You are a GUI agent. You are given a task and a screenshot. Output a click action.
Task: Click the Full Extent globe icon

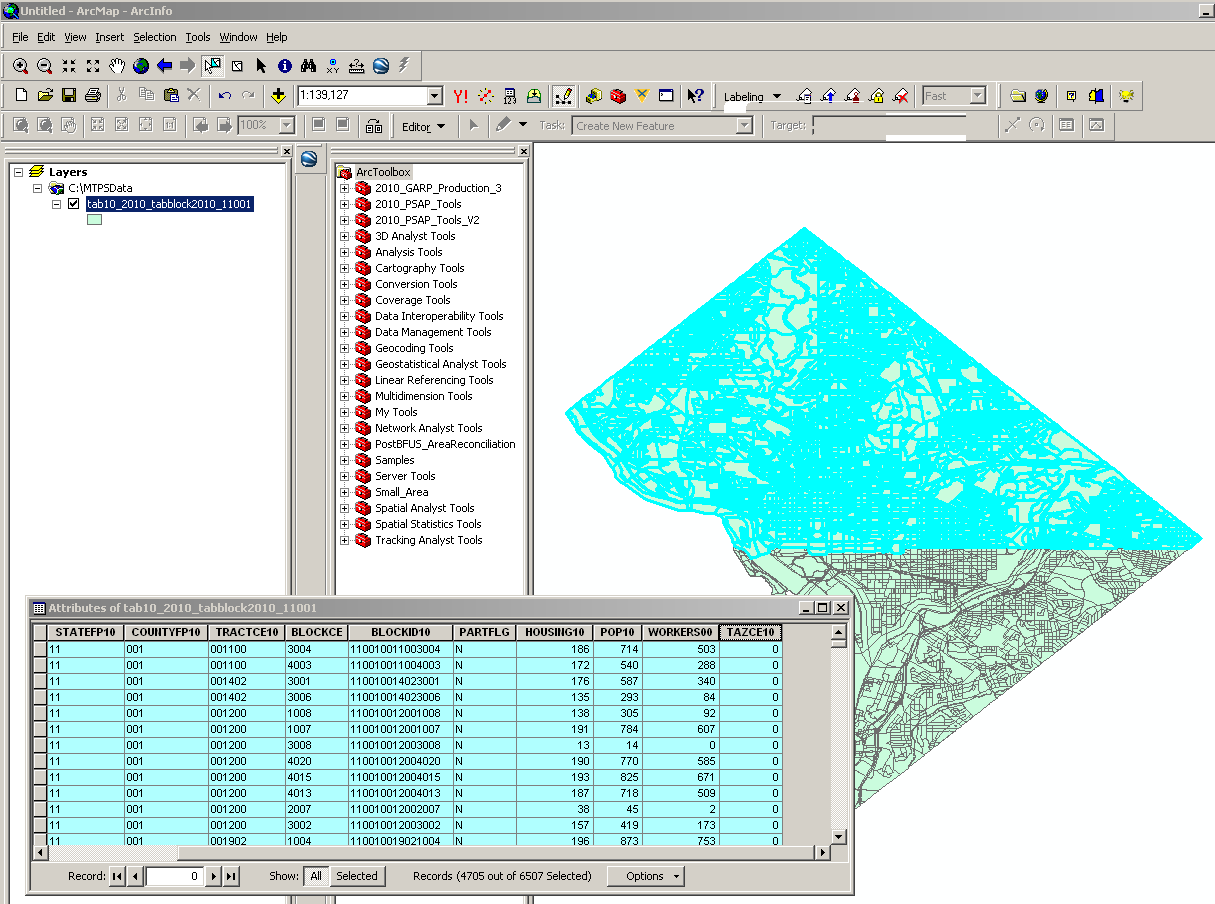click(x=141, y=66)
